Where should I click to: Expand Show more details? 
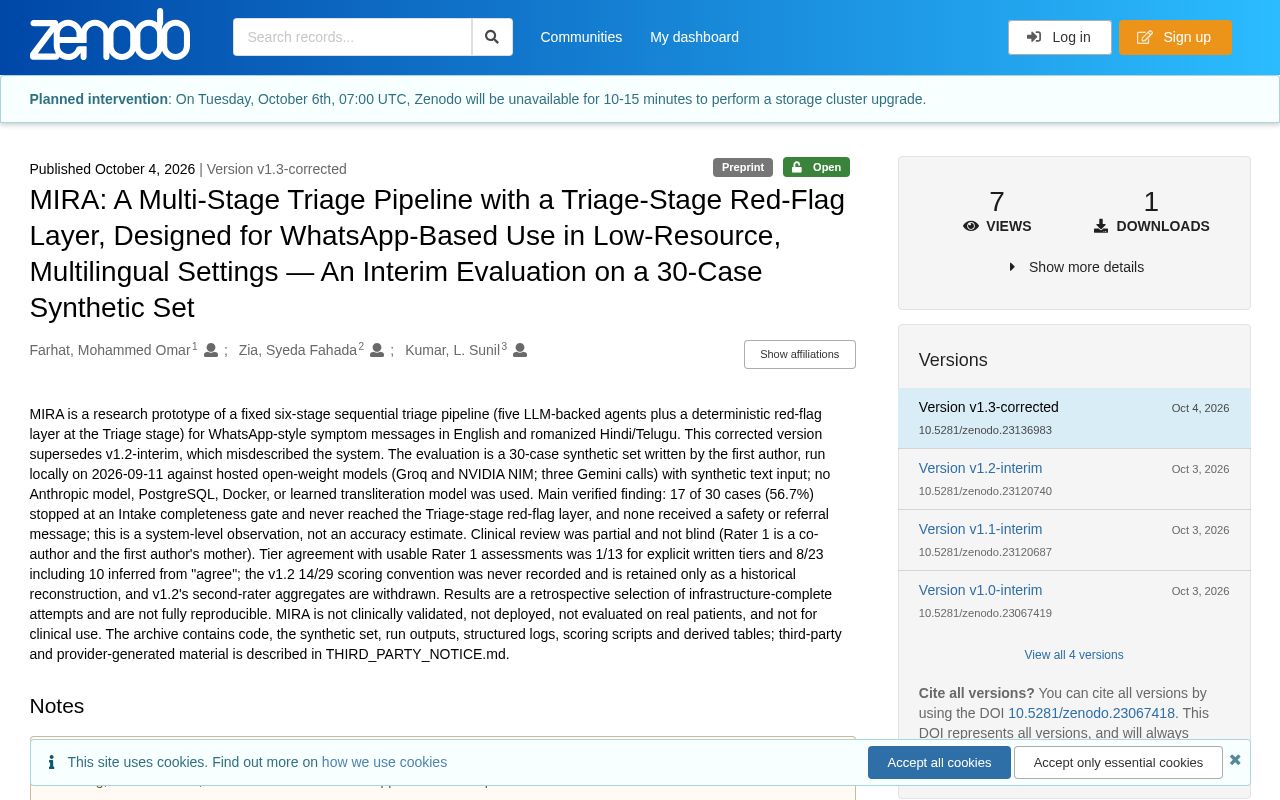(x=1076, y=267)
